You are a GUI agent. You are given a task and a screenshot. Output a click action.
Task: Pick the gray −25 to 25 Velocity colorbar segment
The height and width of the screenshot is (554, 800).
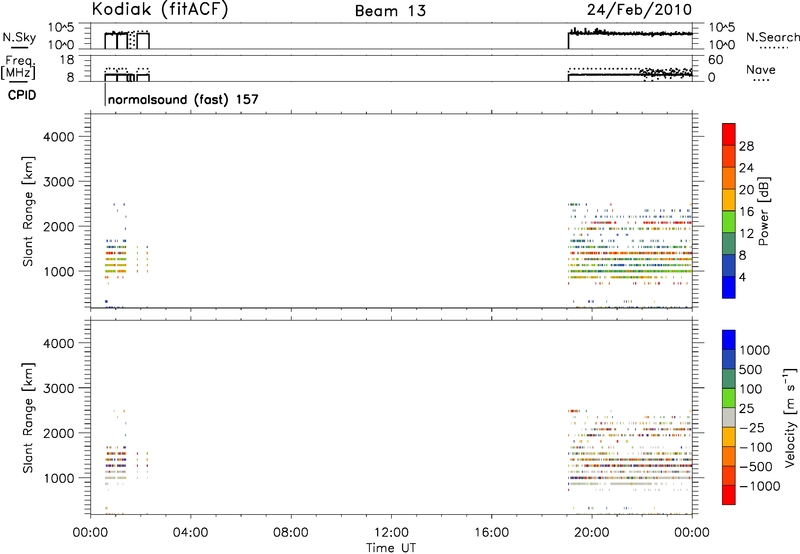729,418
